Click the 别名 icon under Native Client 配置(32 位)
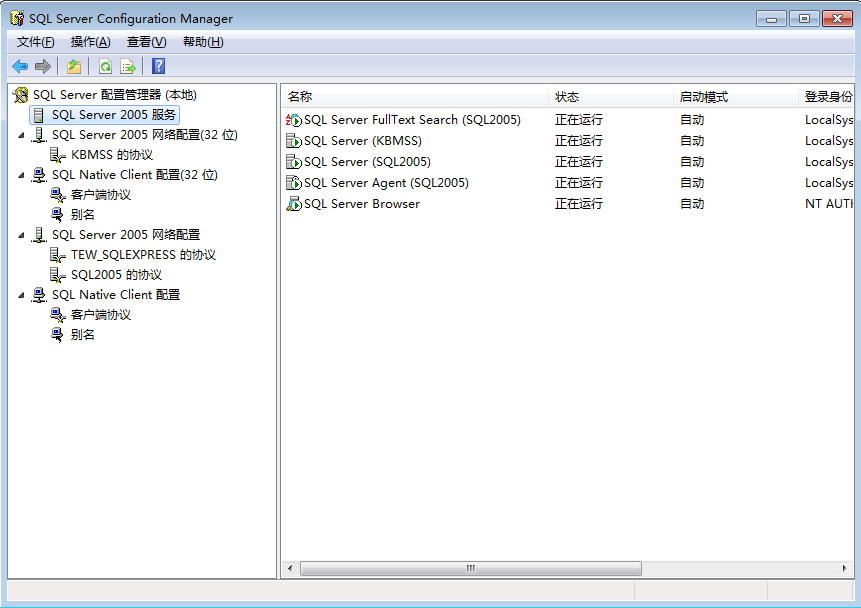This screenshot has height=608, width=861. pyautogui.click(x=57, y=215)
